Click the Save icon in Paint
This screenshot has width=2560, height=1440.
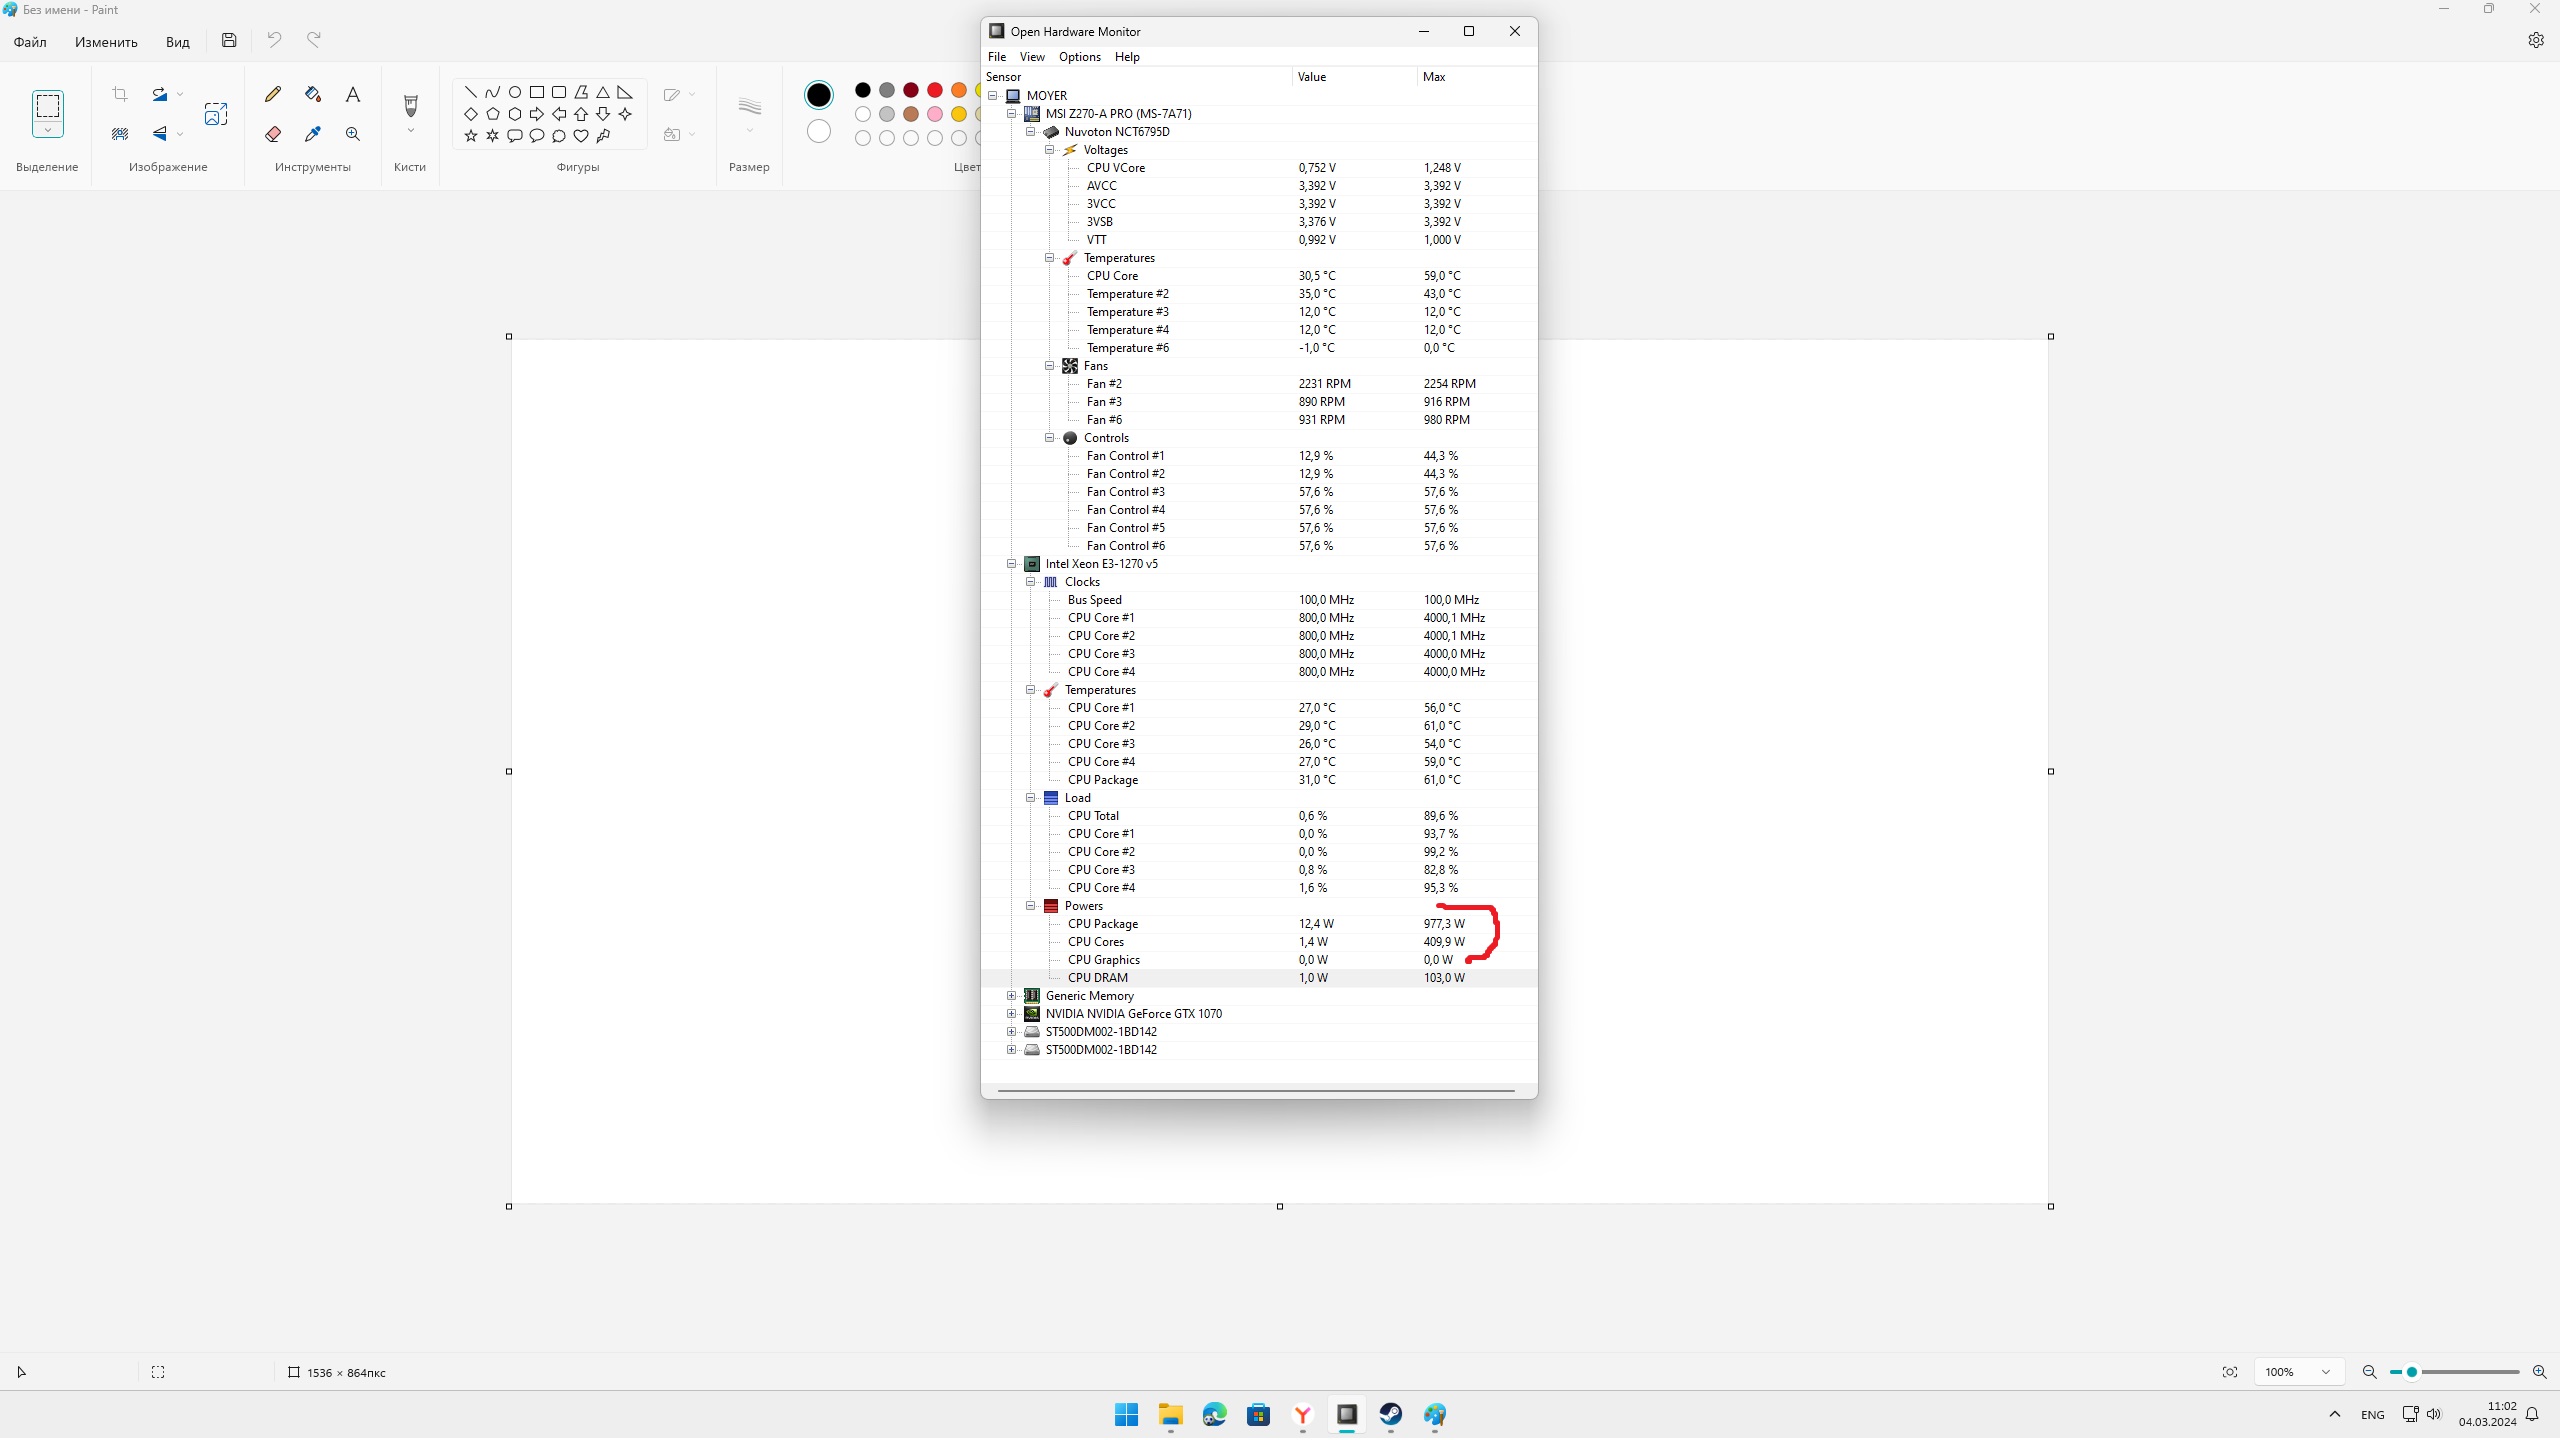tap(229, 40)
